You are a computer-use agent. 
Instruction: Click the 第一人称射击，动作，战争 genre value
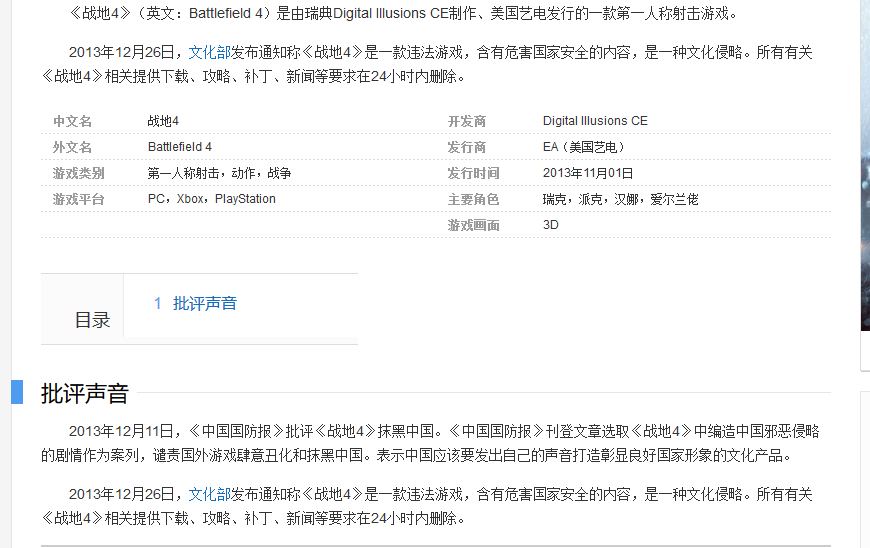click(219, 173)
